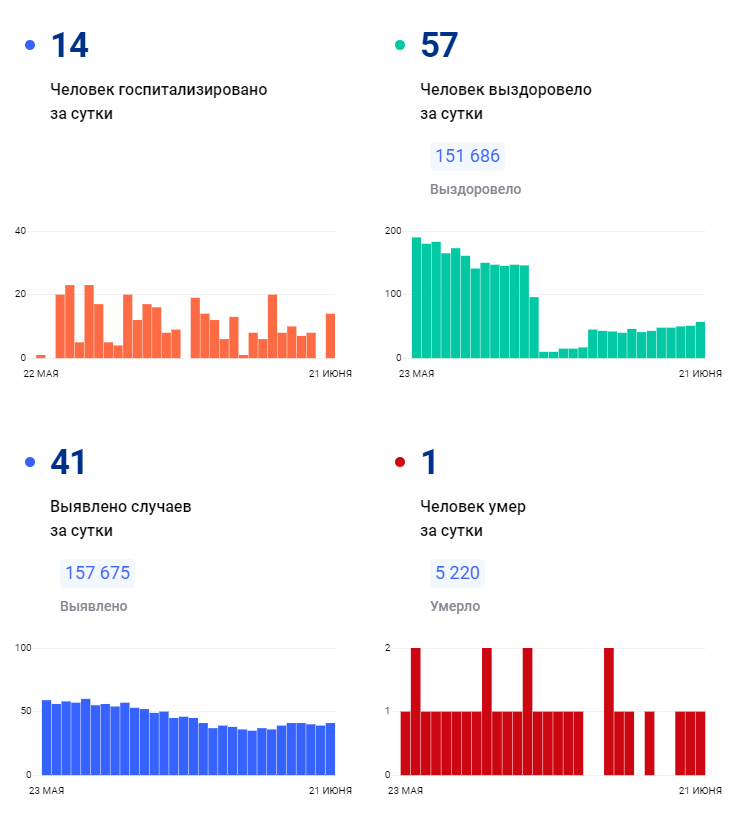Select the 151 686 recovered total badge

tap(467, 156)
